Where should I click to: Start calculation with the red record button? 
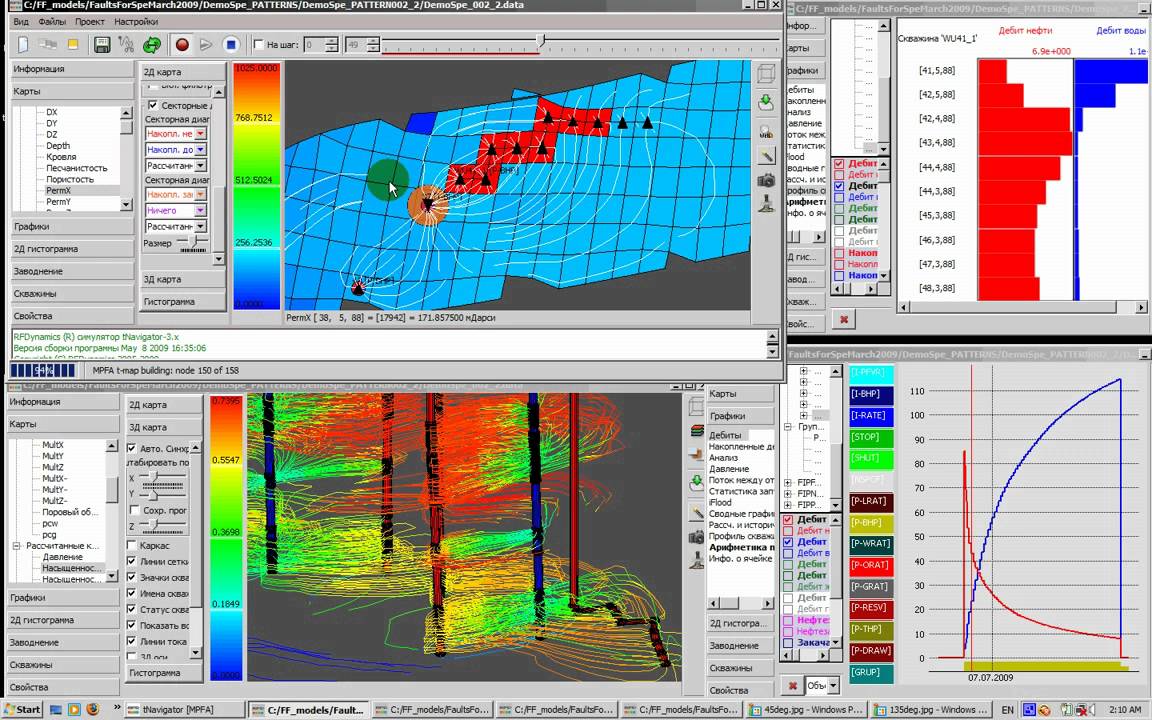[182, 45]
